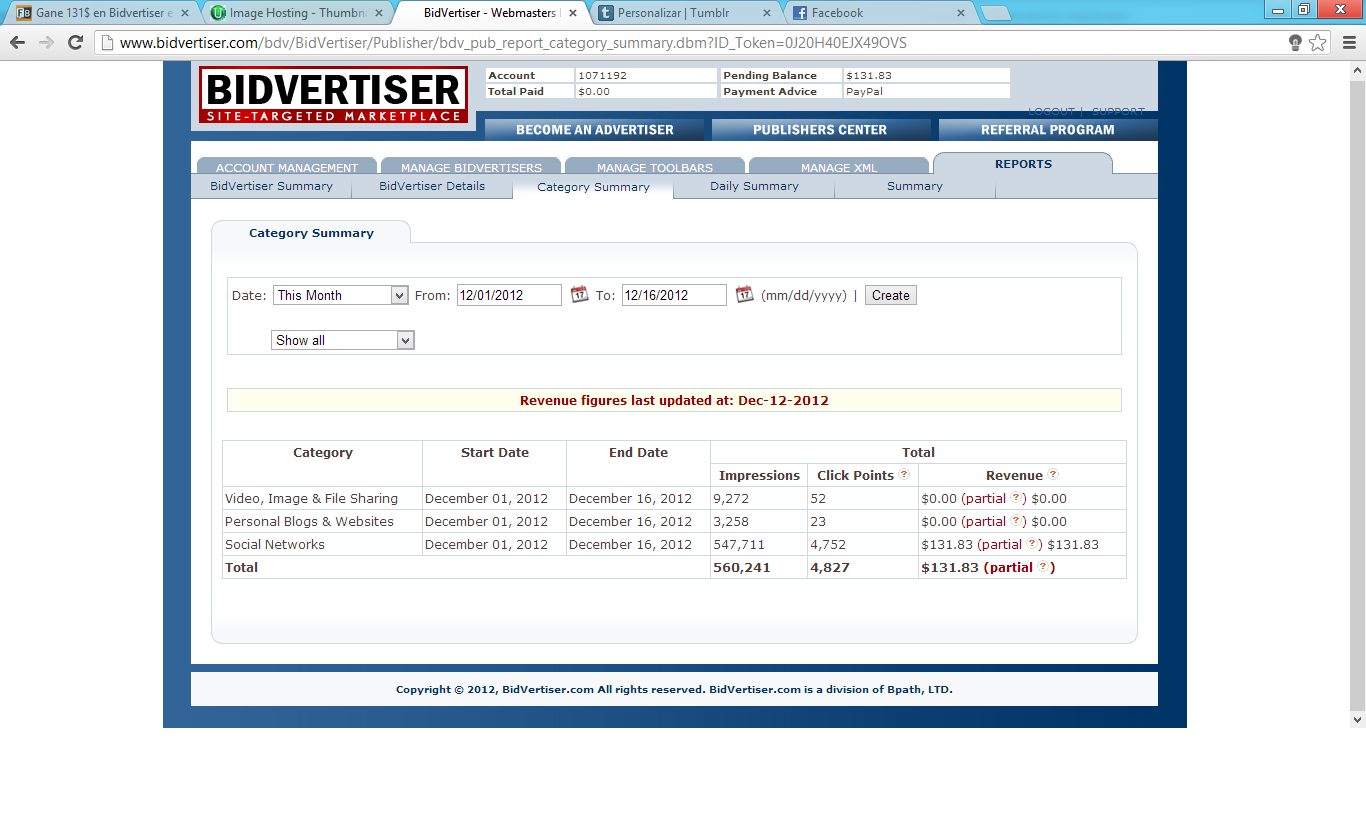Click the From date input field
The height and width of the screenshot is (820, 1366).
[x=509, y=295]
